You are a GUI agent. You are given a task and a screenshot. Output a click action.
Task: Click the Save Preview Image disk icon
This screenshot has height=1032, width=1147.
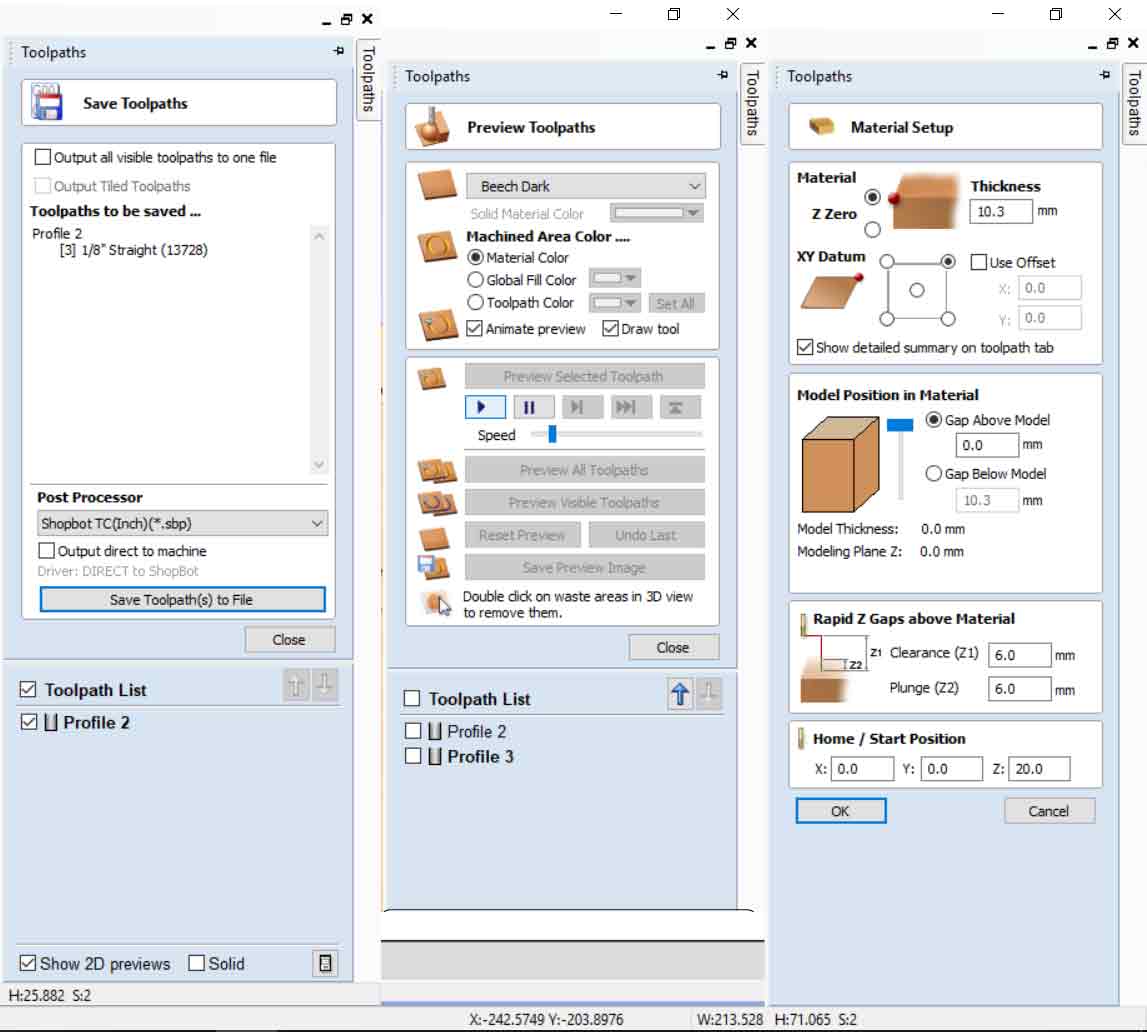433,568
